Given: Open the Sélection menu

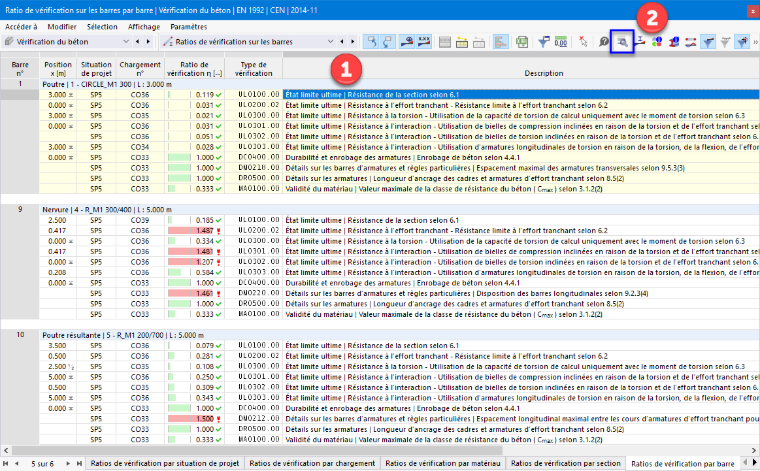Looking at the screenshot, I should click(102, 27).
